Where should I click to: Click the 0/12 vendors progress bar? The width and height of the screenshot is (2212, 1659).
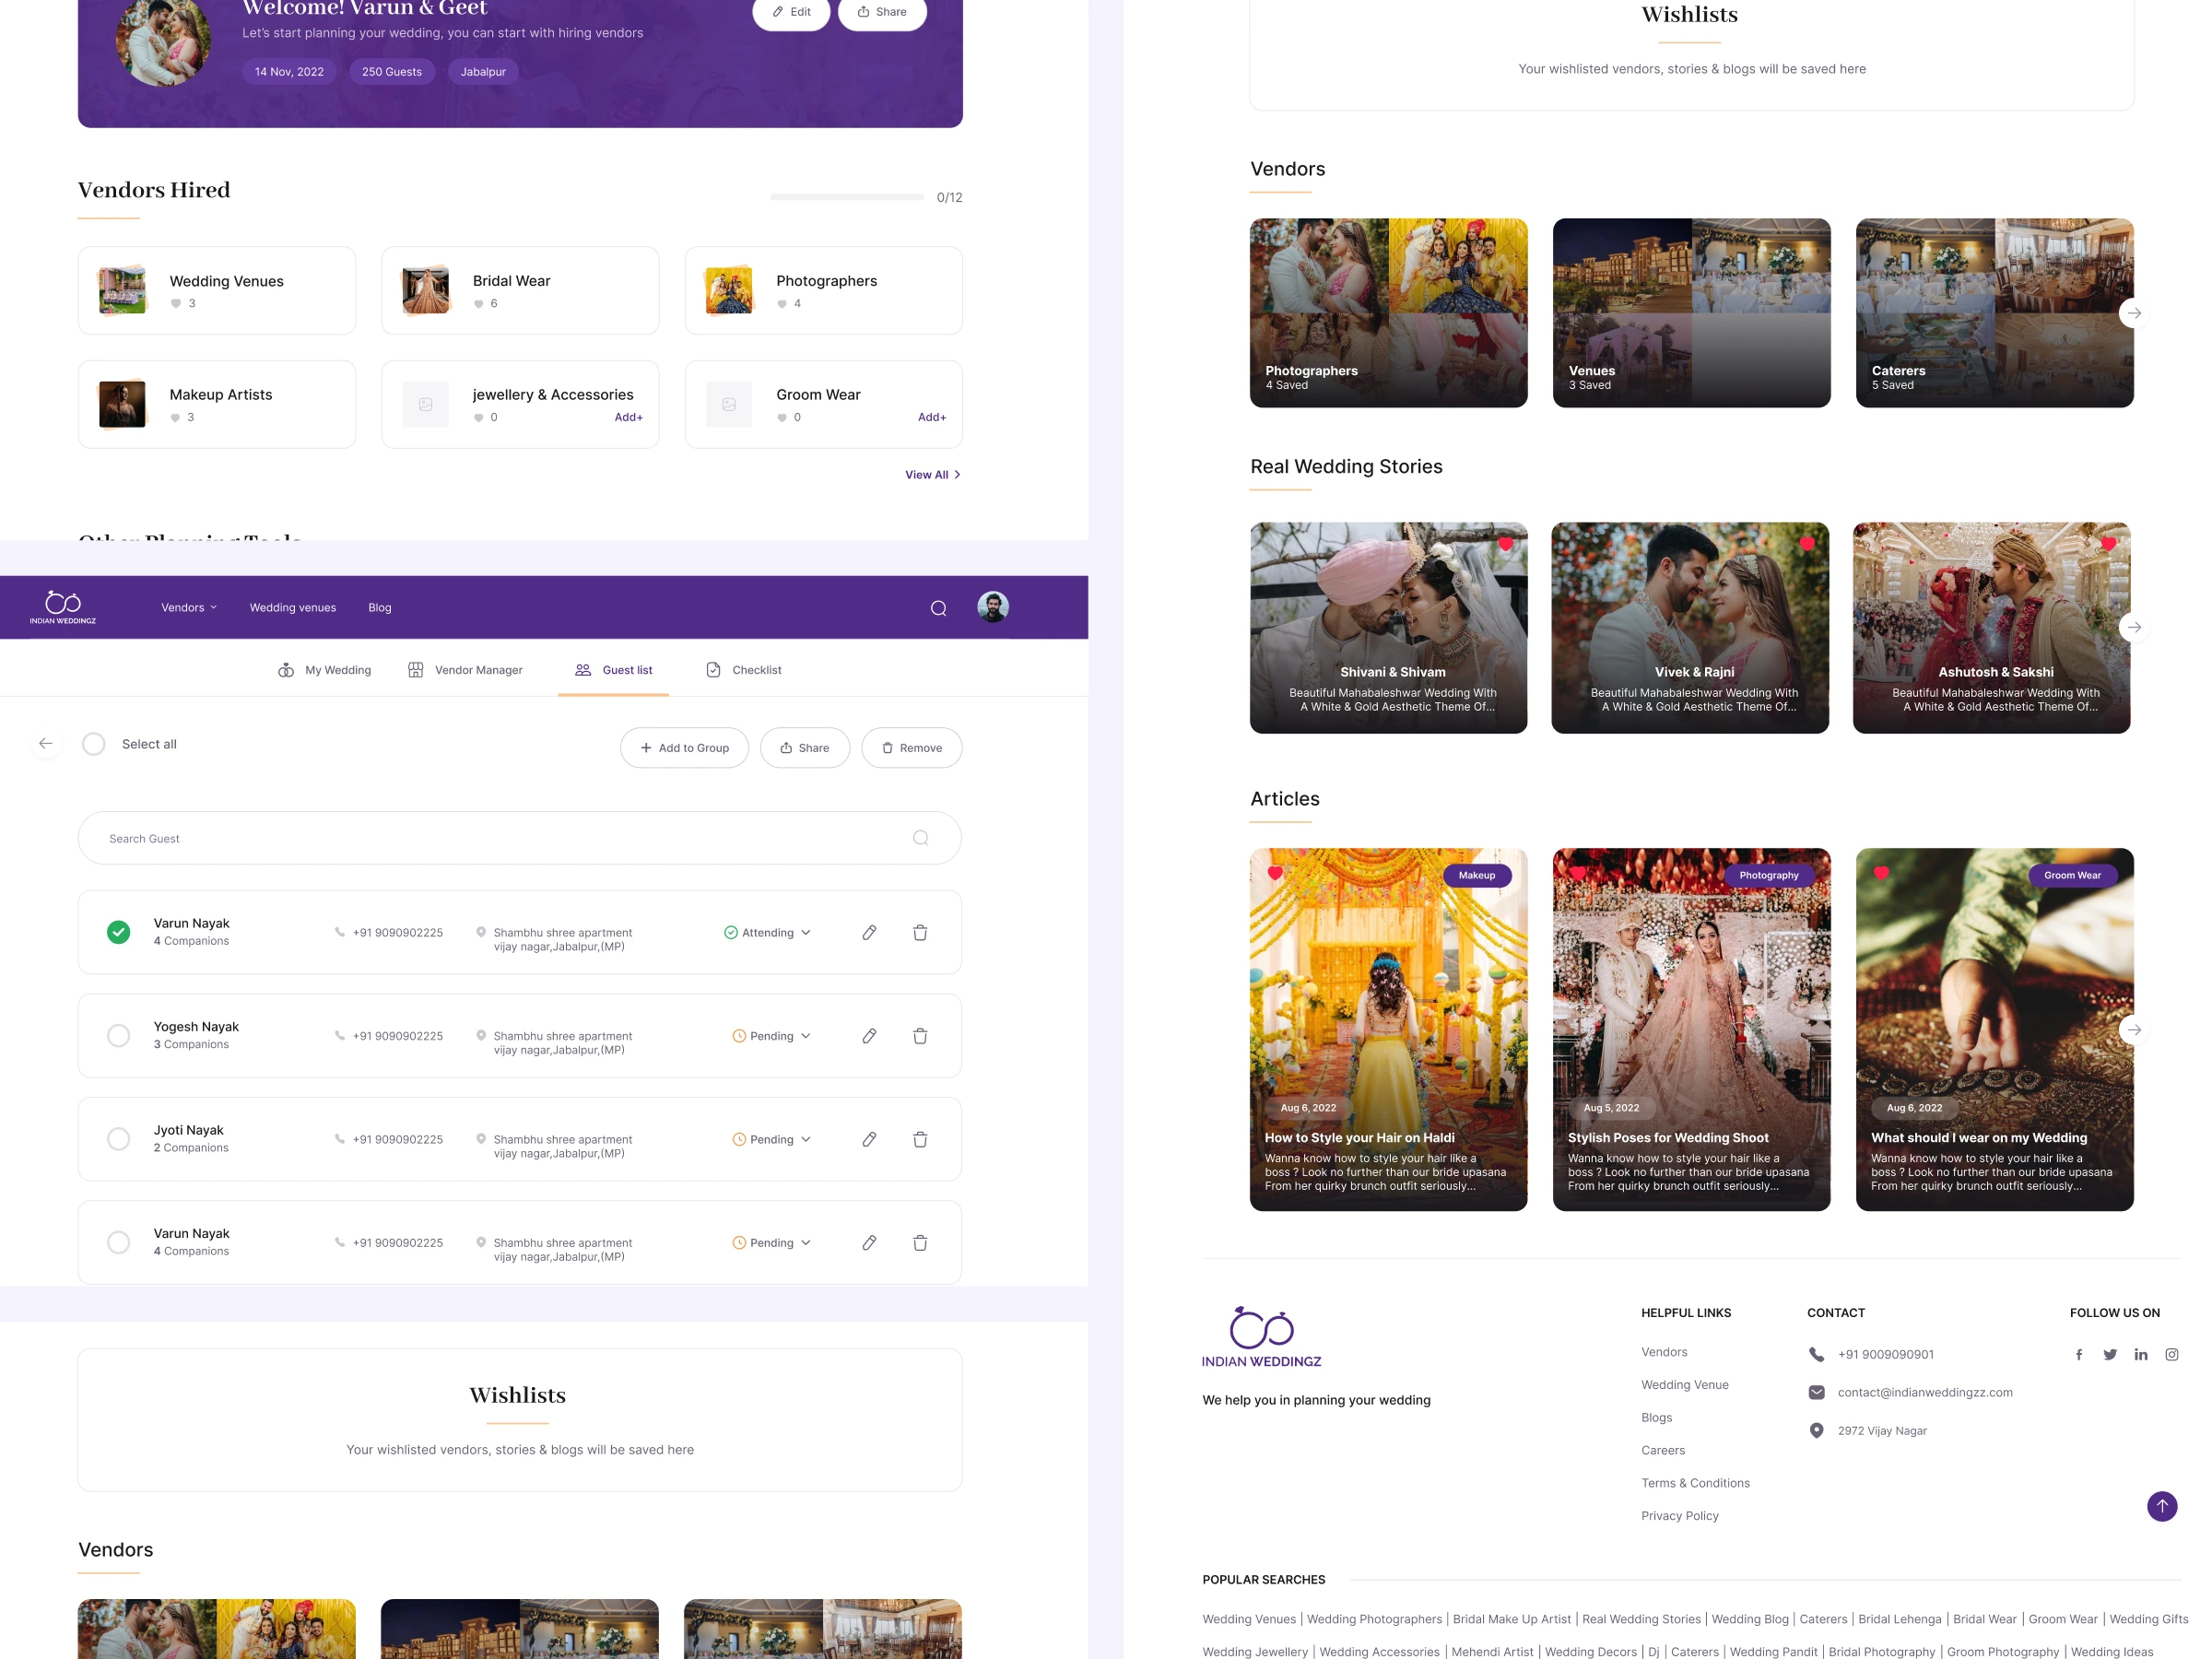(x=846, y=197)
